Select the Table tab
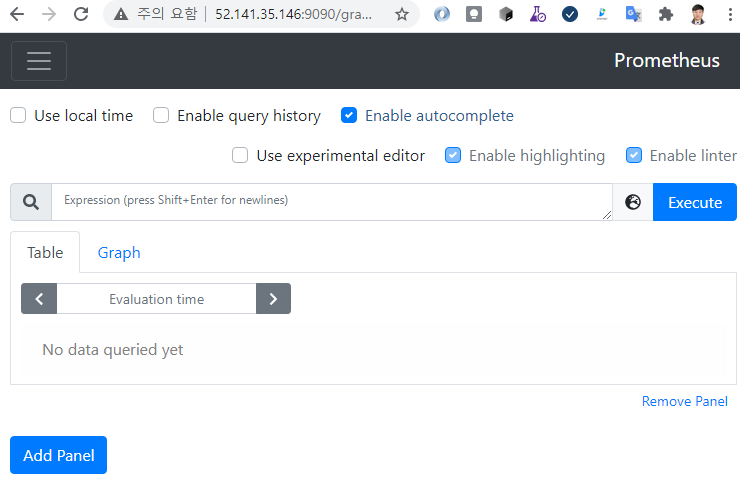The image size is (740, 489). coord(45,252)
